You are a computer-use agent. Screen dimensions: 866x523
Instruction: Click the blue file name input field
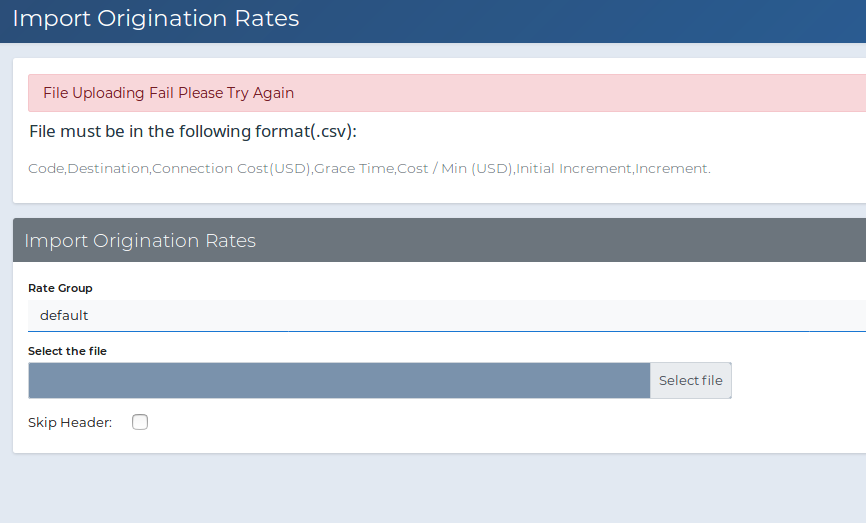[339, 381]
